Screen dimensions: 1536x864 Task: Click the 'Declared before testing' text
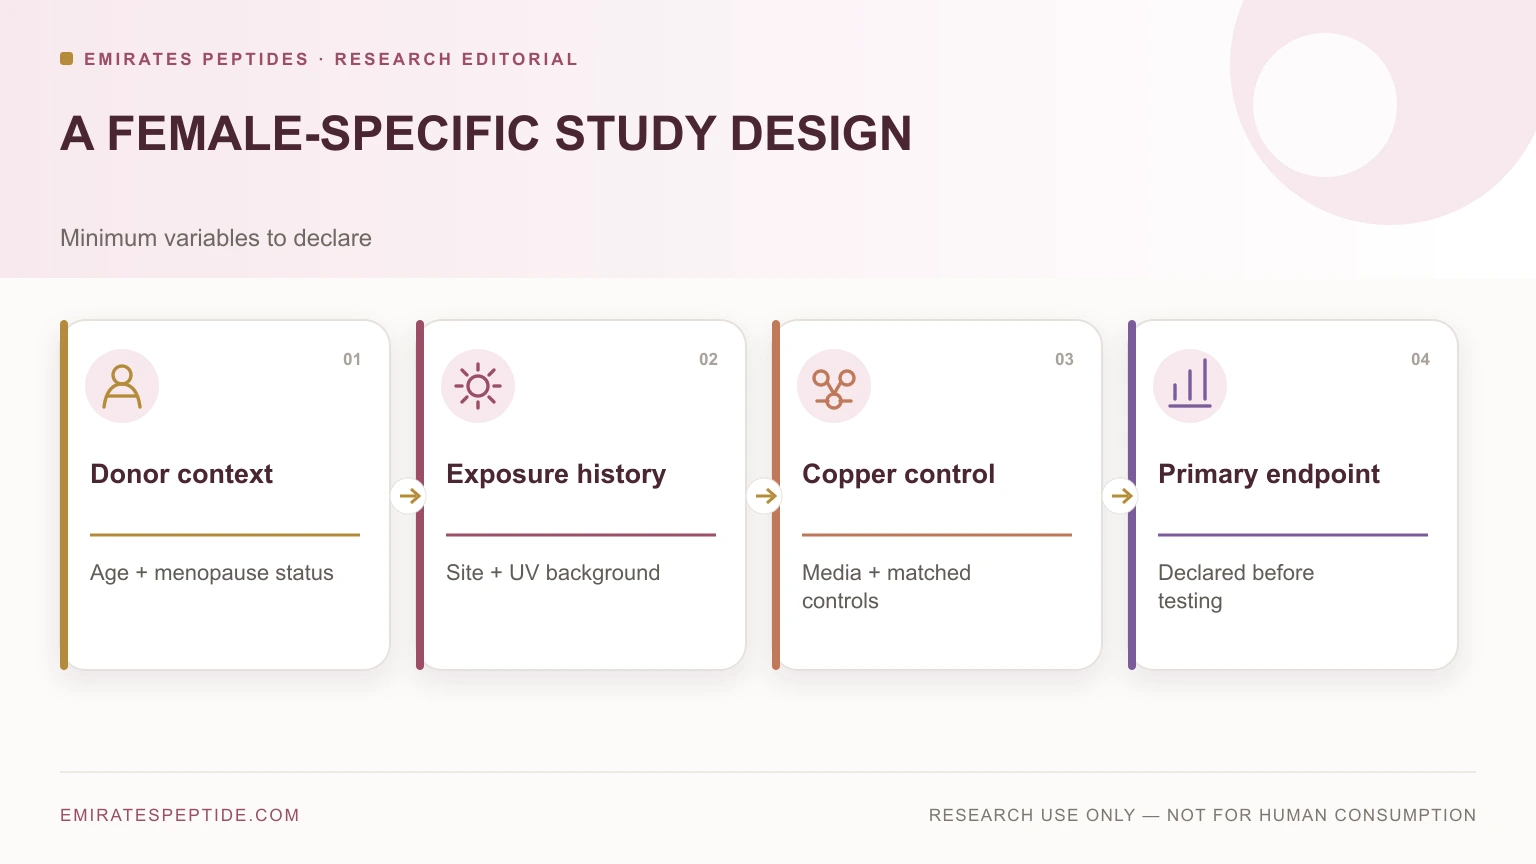1236,587
